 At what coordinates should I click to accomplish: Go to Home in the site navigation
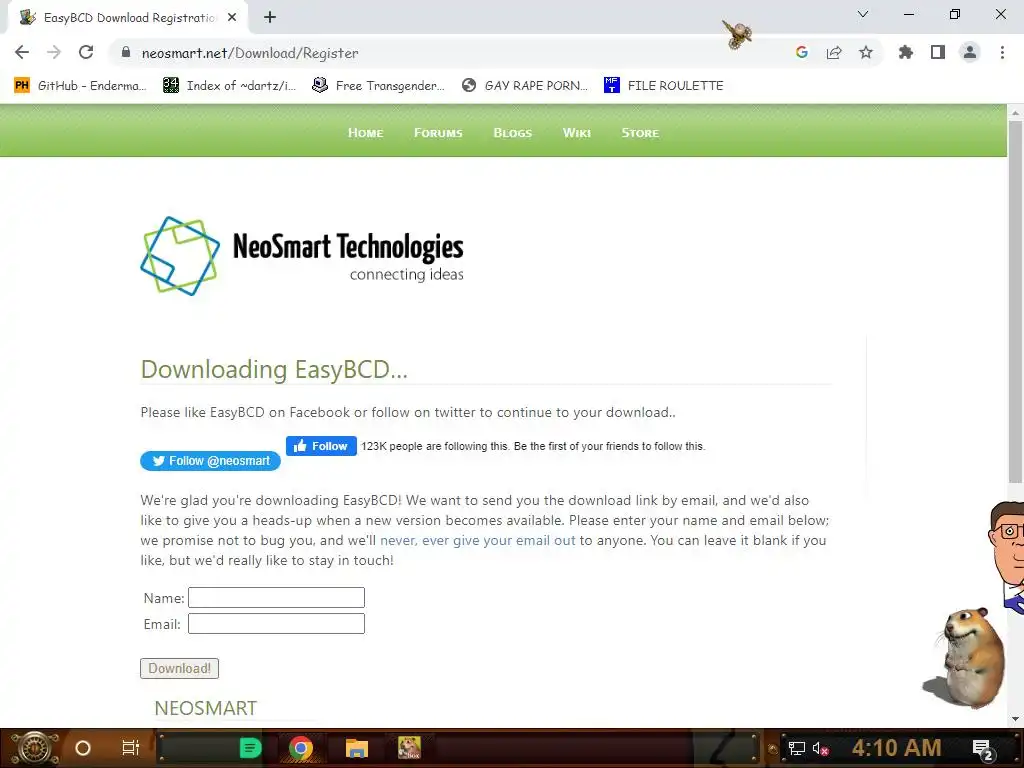click(x=365, y=133)
